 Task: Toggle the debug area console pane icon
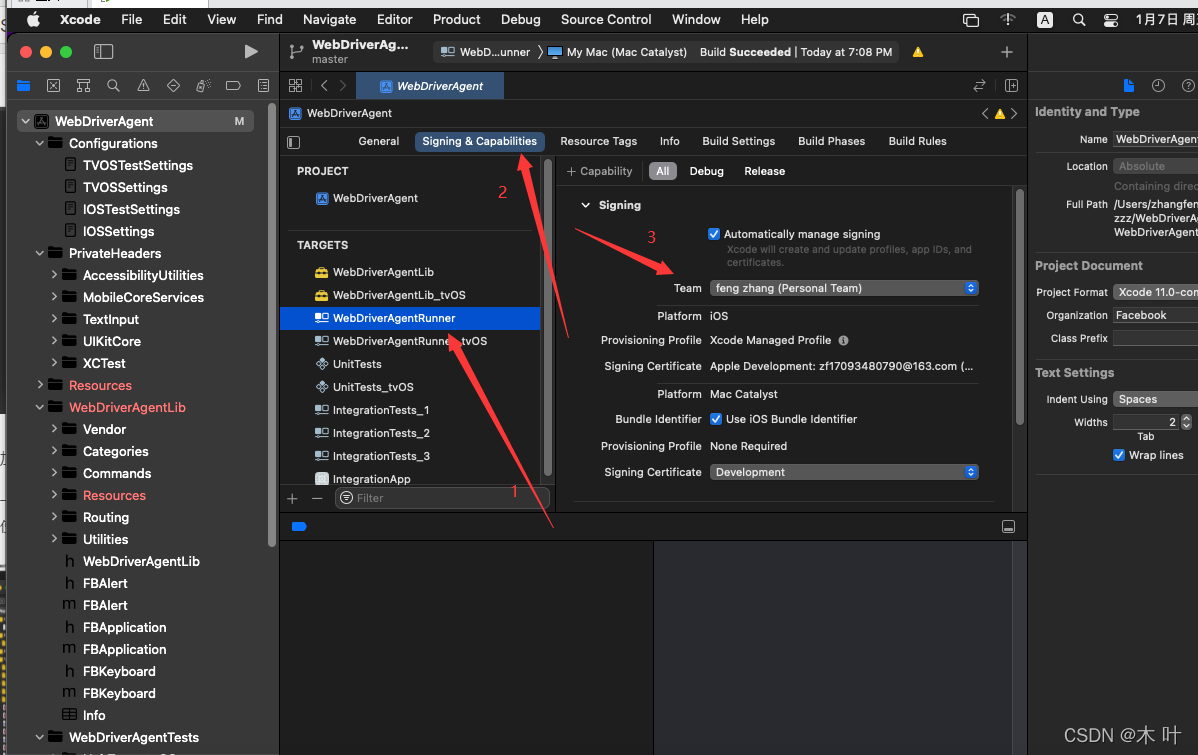point(1009,527)
